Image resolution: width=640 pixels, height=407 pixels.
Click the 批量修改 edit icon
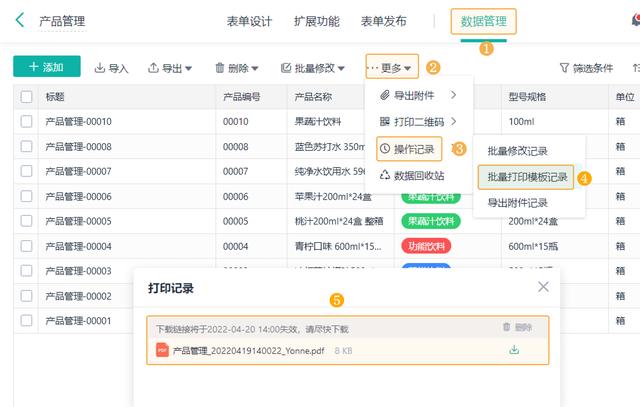tap(286, 68)
